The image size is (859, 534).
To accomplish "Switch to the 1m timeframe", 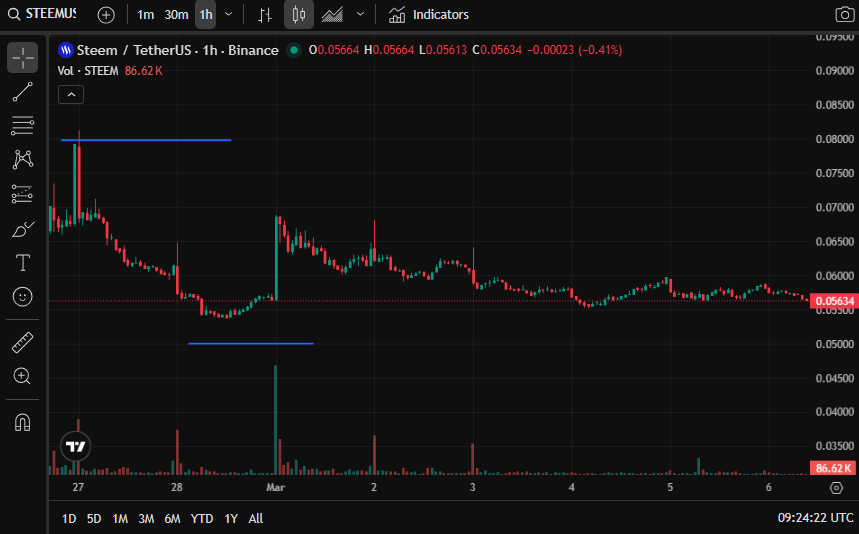I will [145, 15].
